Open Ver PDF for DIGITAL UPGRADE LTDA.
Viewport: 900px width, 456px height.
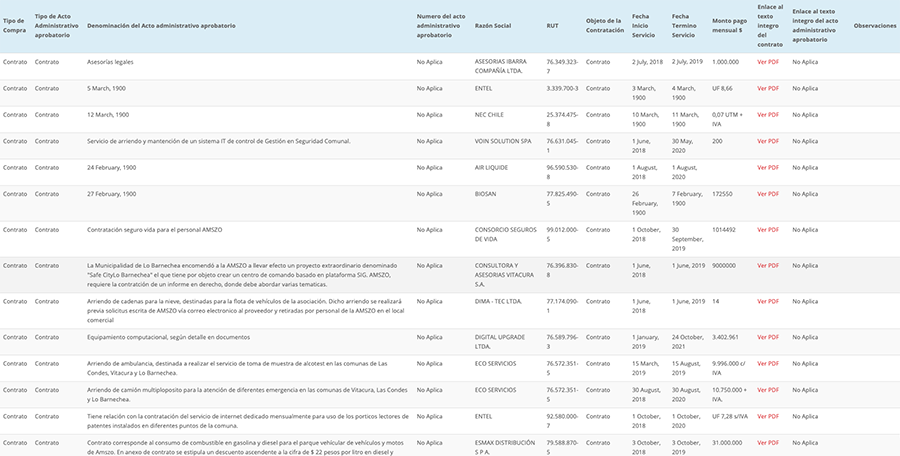tap(767, 337)
